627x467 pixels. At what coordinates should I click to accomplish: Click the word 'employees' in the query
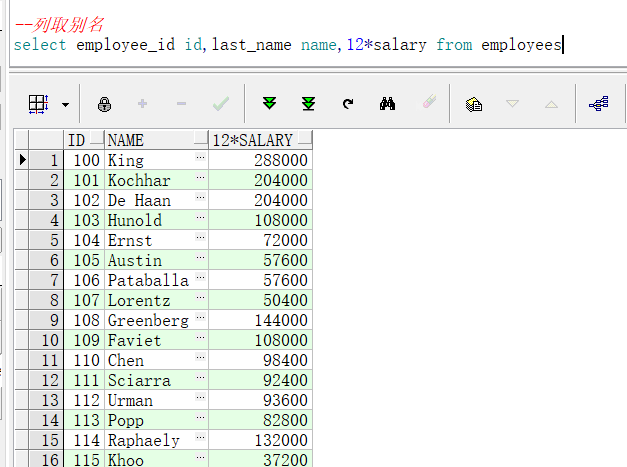[x=521, y=46]
